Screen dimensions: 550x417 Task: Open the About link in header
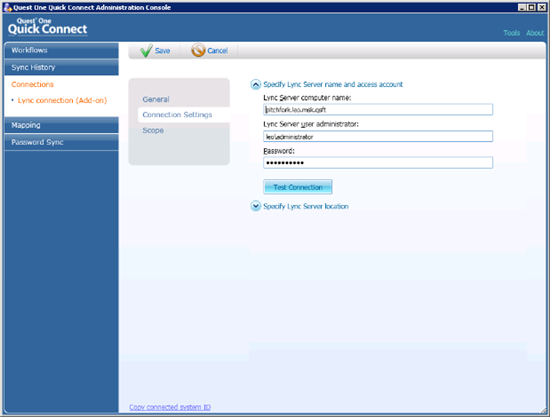pyautogui.click(x=535, y=33)
